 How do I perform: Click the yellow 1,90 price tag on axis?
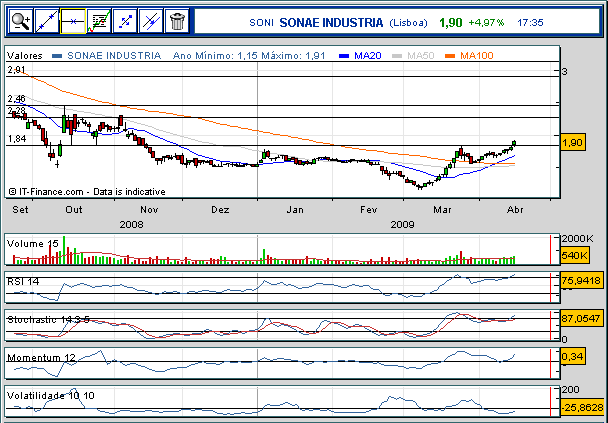pos(572,143)
